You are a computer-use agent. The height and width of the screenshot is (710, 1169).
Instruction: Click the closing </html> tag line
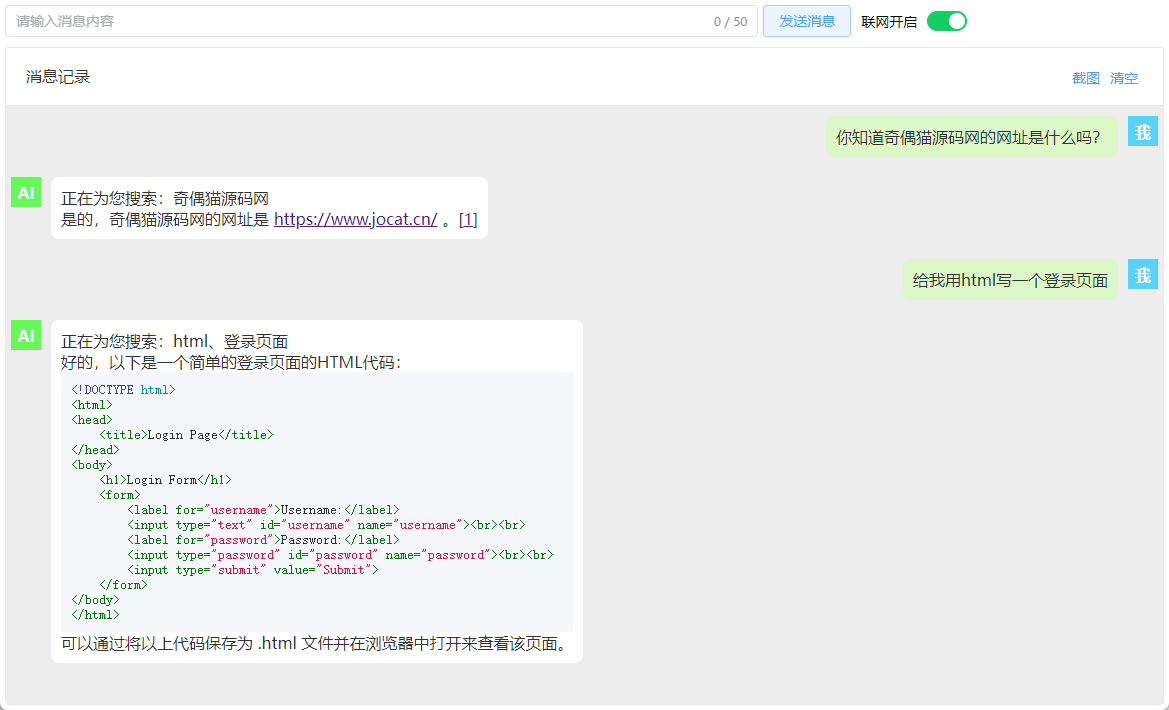click(95, 615)
